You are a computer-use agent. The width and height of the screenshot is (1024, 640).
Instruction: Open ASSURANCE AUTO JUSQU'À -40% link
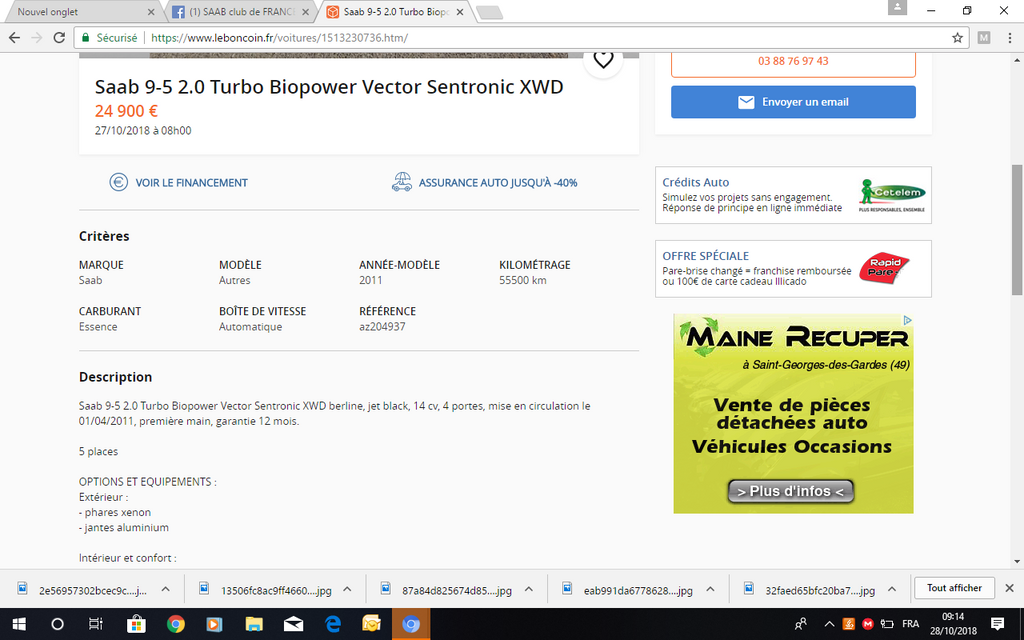click(485, 183)
